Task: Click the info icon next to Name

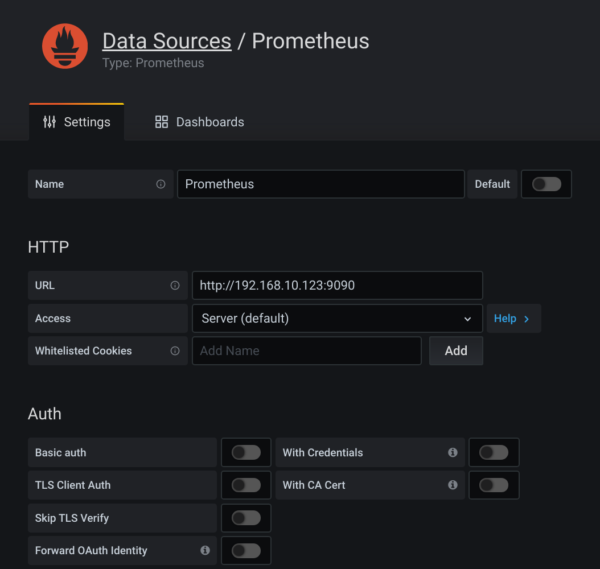Action: 161,184
